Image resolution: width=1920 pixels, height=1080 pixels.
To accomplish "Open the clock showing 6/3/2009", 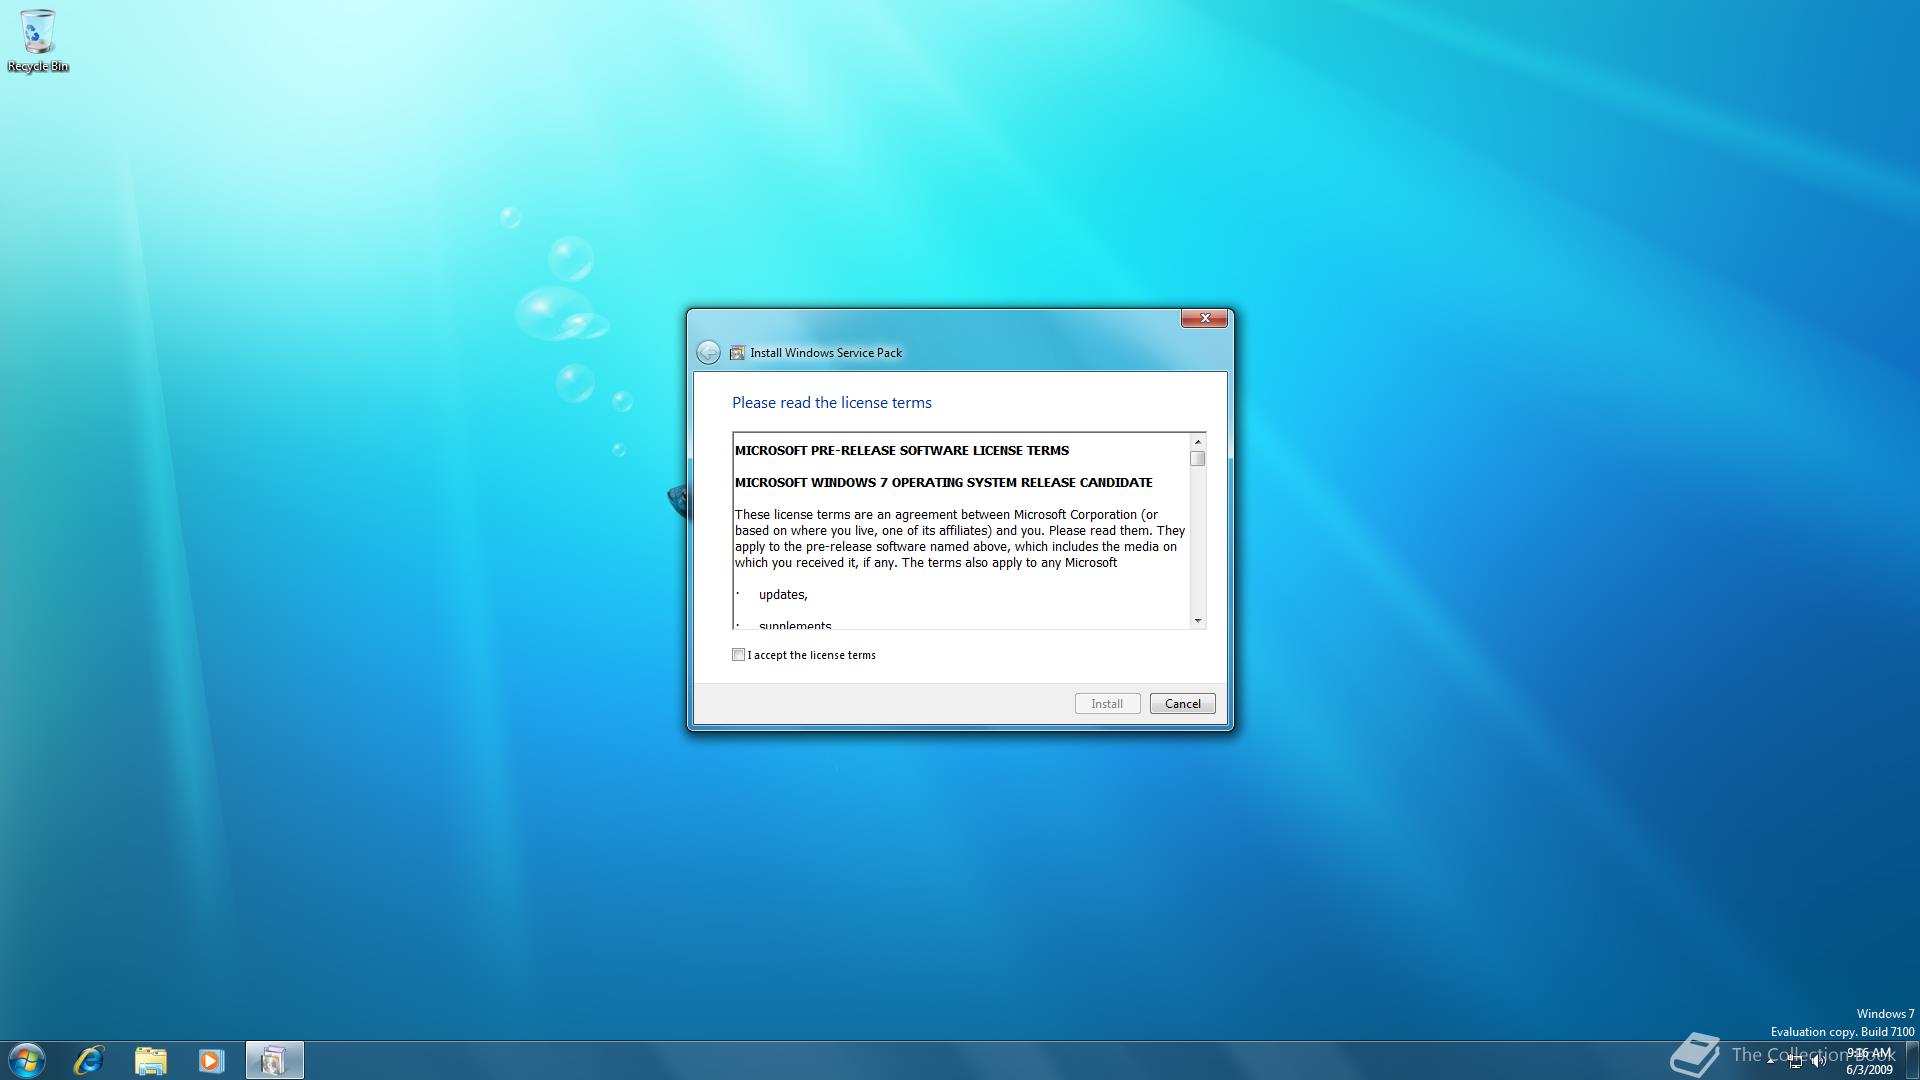I will [1869, 1061].
